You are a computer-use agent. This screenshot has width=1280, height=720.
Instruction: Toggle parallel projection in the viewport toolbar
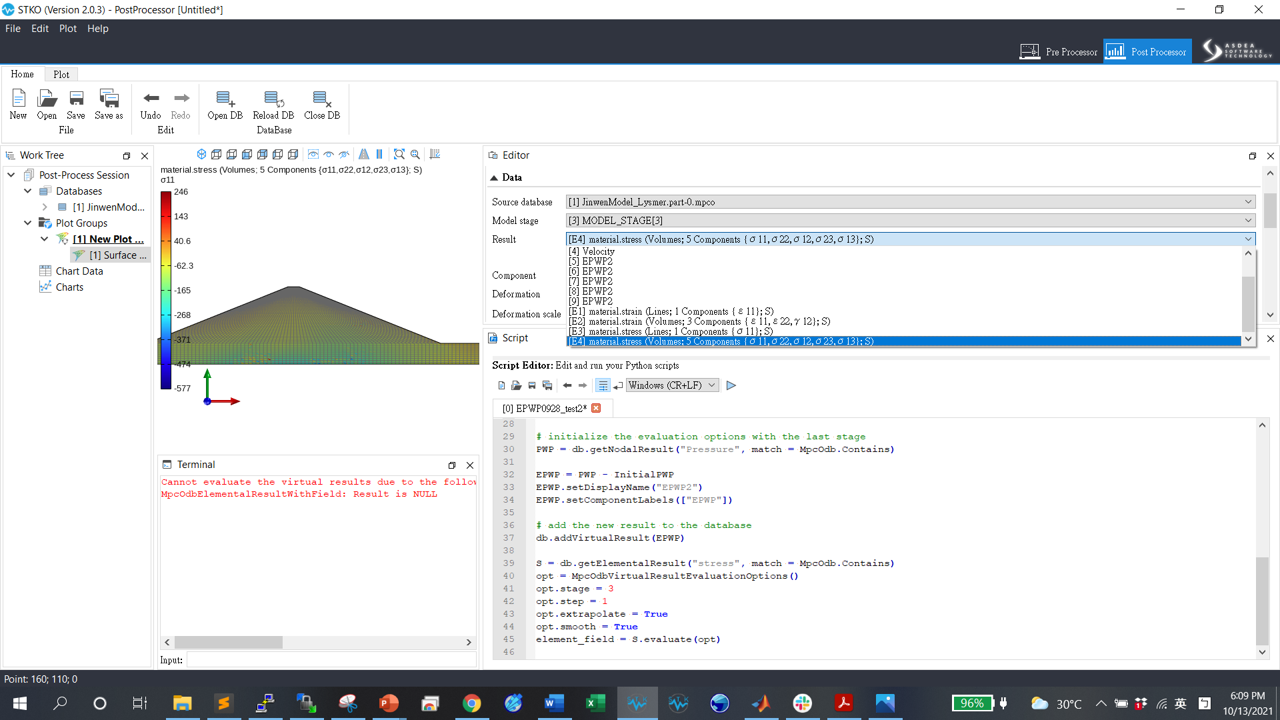coord(379,154)
